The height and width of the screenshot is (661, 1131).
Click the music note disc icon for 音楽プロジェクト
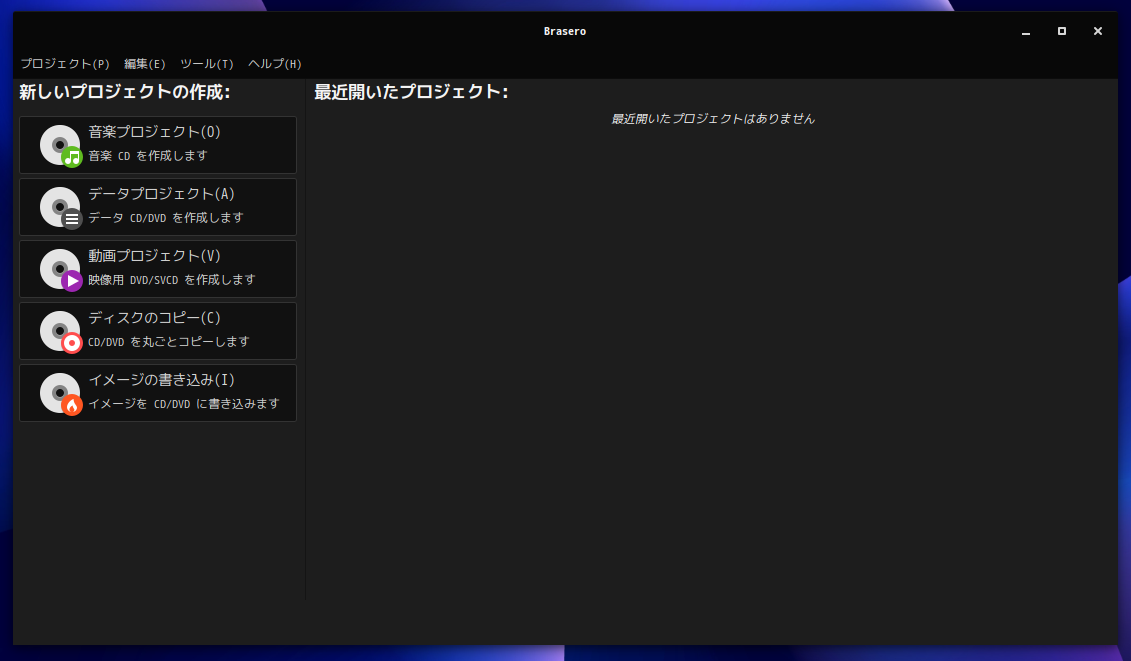(61, 146)
